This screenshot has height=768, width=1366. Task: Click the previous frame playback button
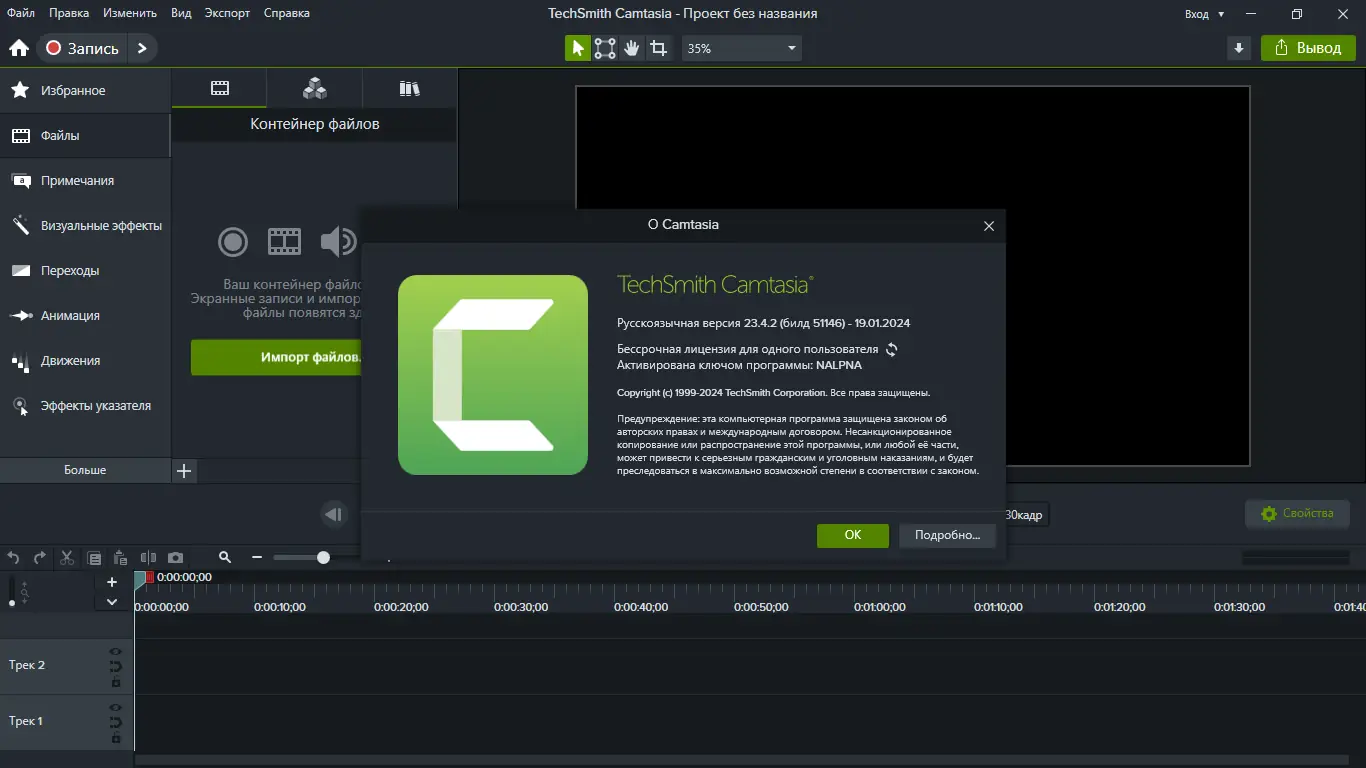(334, 514)
